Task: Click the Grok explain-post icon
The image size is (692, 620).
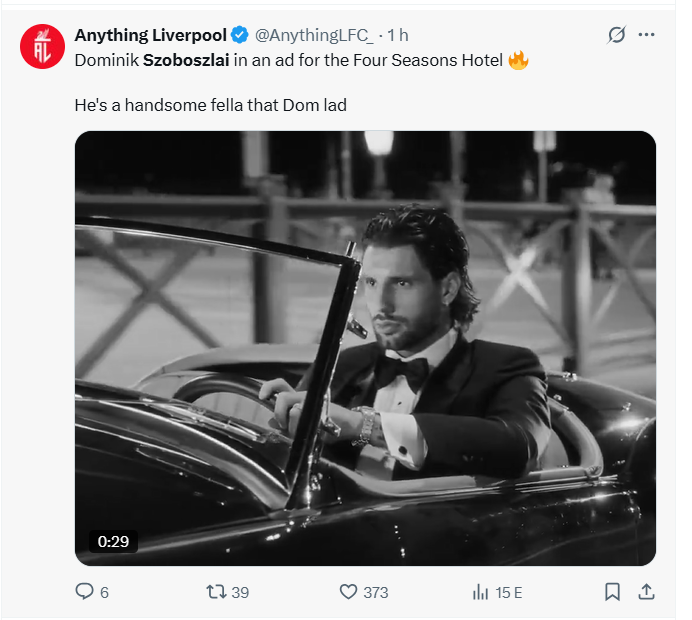Action: [617, 35]
